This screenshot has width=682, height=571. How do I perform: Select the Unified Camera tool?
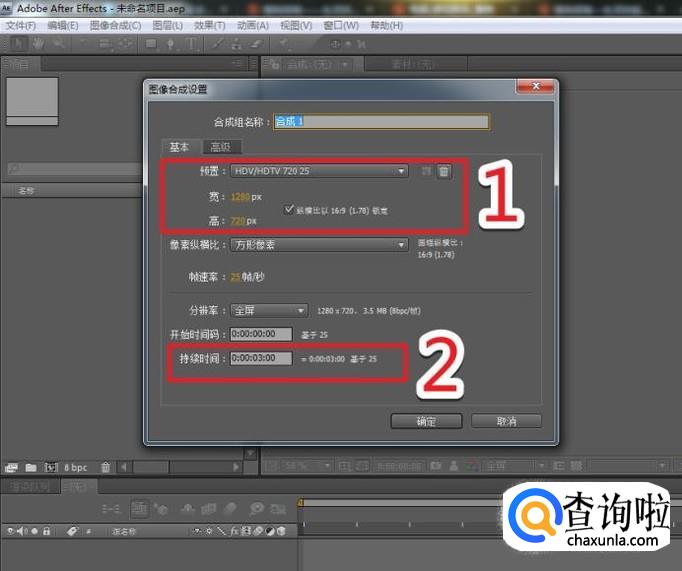[x=104, y=44]
